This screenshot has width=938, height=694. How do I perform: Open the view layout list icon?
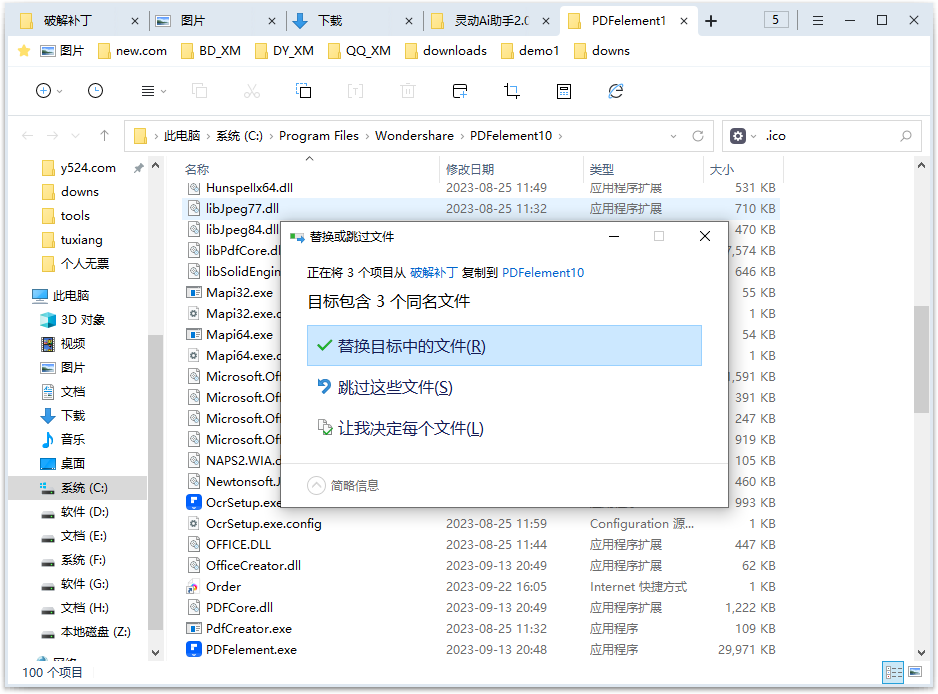click(148, 91)
